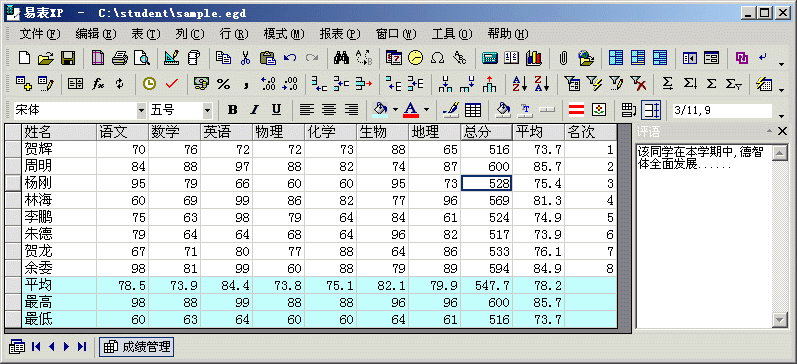Click the purple linked squares icon

click(742, 58)
